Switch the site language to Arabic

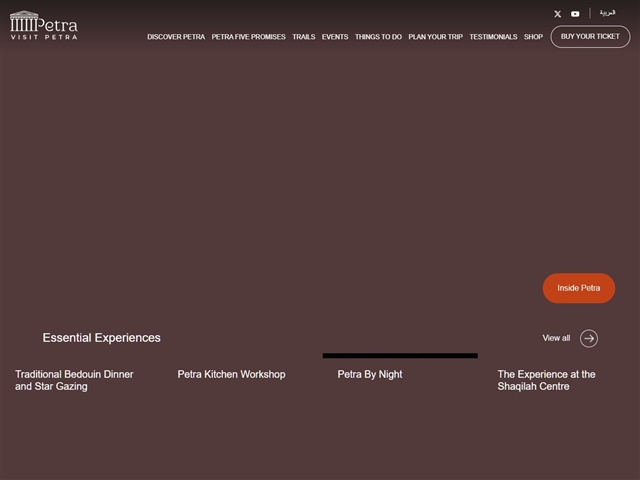(608, 13)
